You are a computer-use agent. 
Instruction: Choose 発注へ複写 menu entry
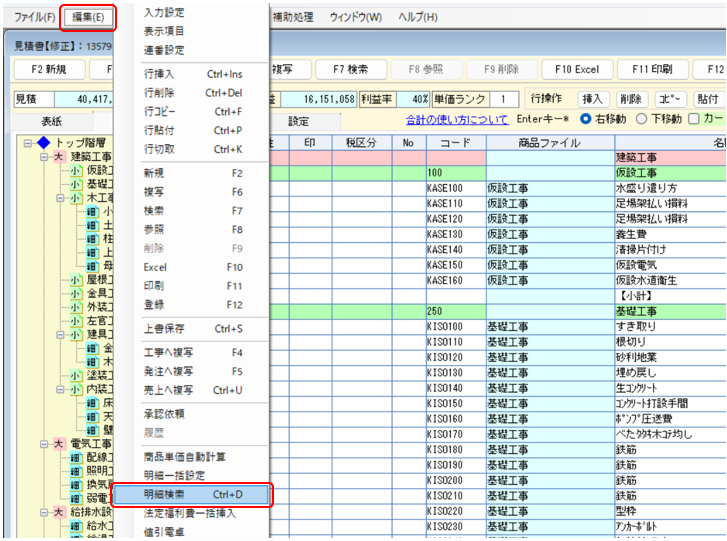tap(193, 371)
